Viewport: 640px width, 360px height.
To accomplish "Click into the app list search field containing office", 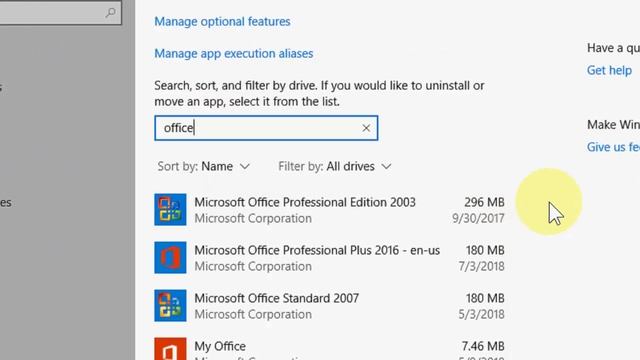I will pos(266,128).
